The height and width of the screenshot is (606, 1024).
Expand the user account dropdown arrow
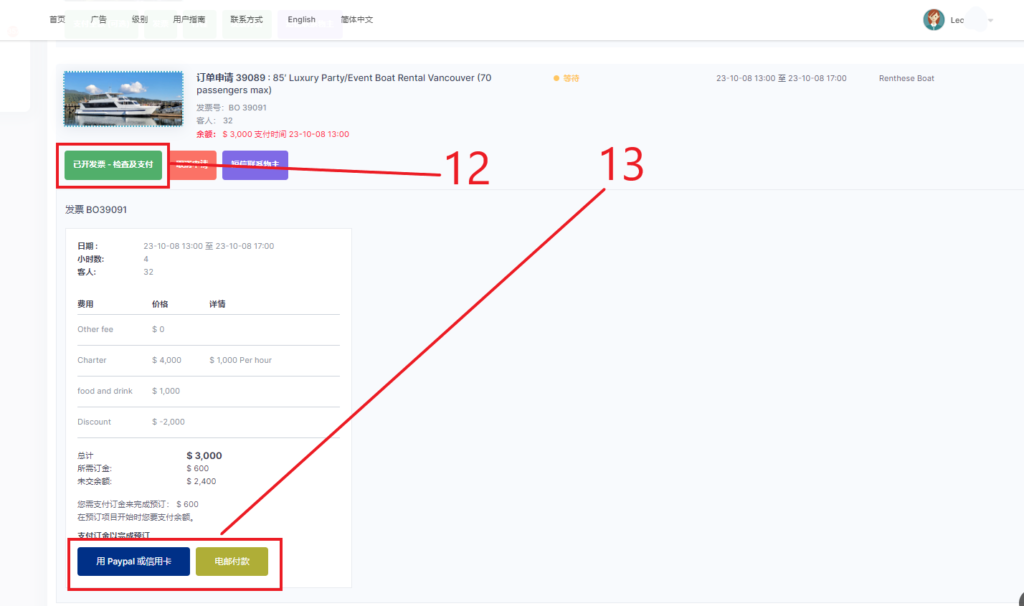point(990,20)
